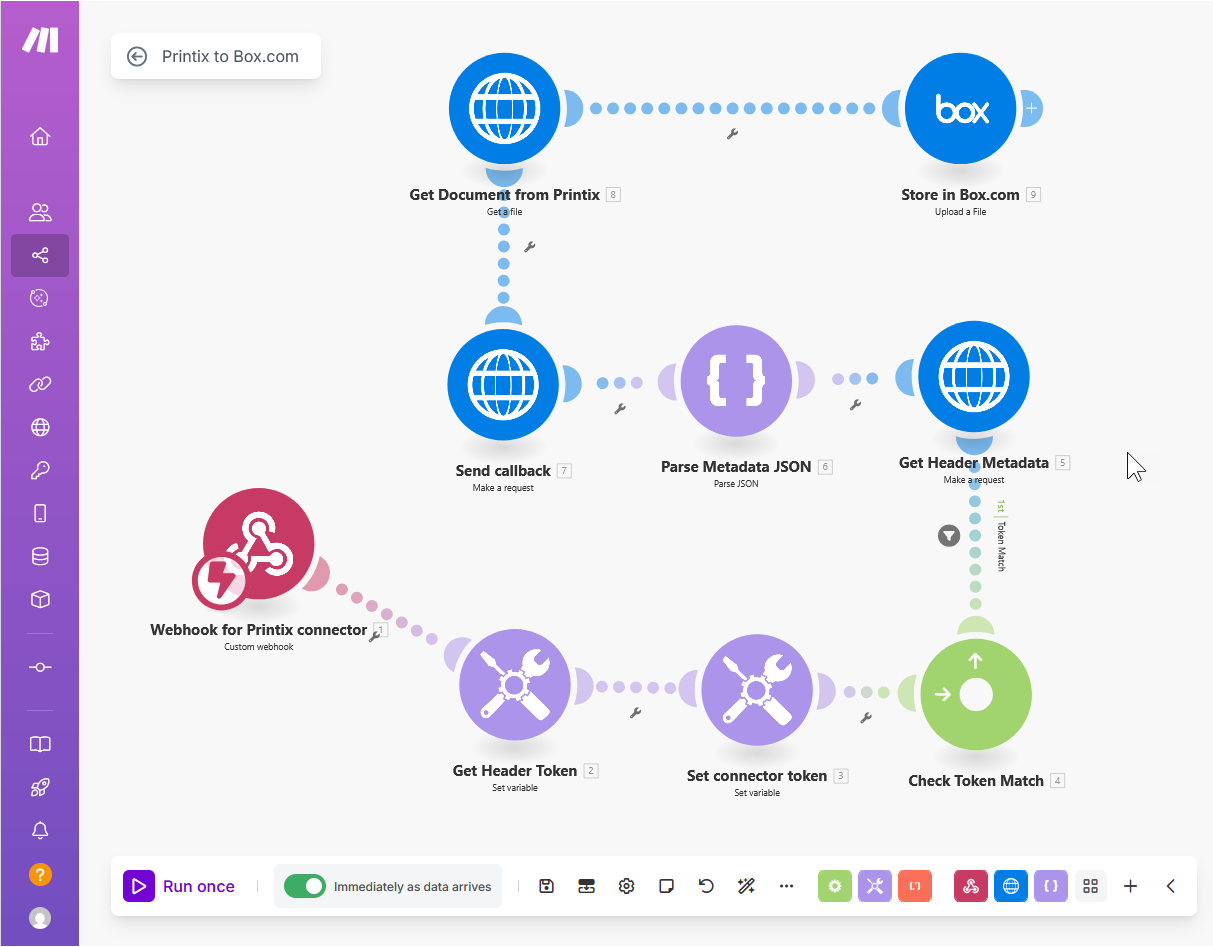Click the auto-align magic wand icon
The width and height of the screenshot is (1213, 947).
(746, 886)
